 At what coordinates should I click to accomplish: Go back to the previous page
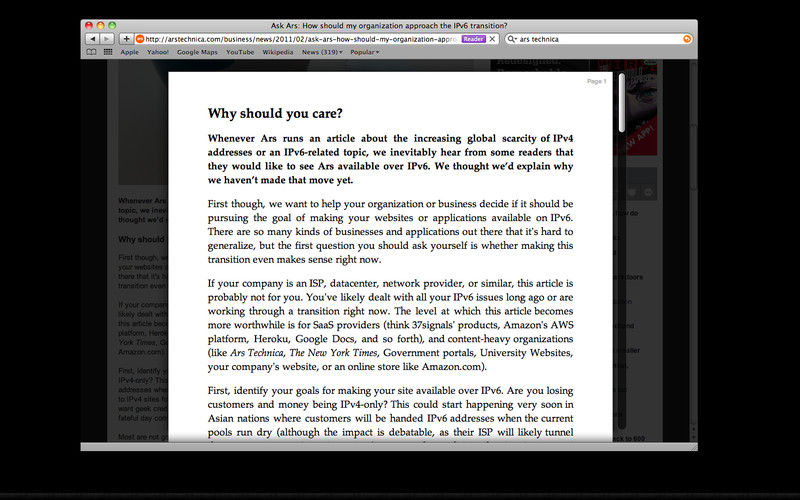92,39
